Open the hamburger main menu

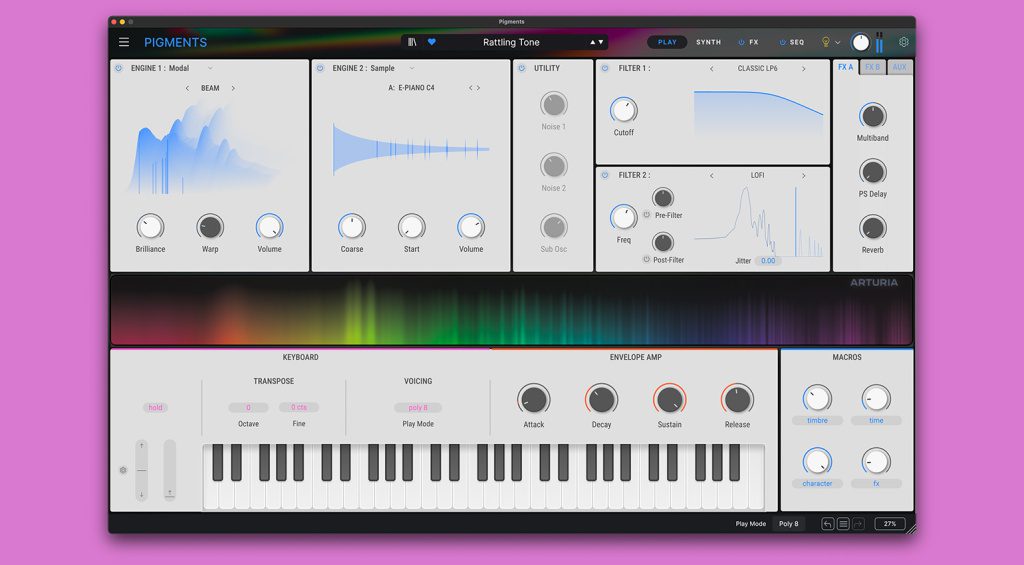pyautogui.click(x=123, y=42)
